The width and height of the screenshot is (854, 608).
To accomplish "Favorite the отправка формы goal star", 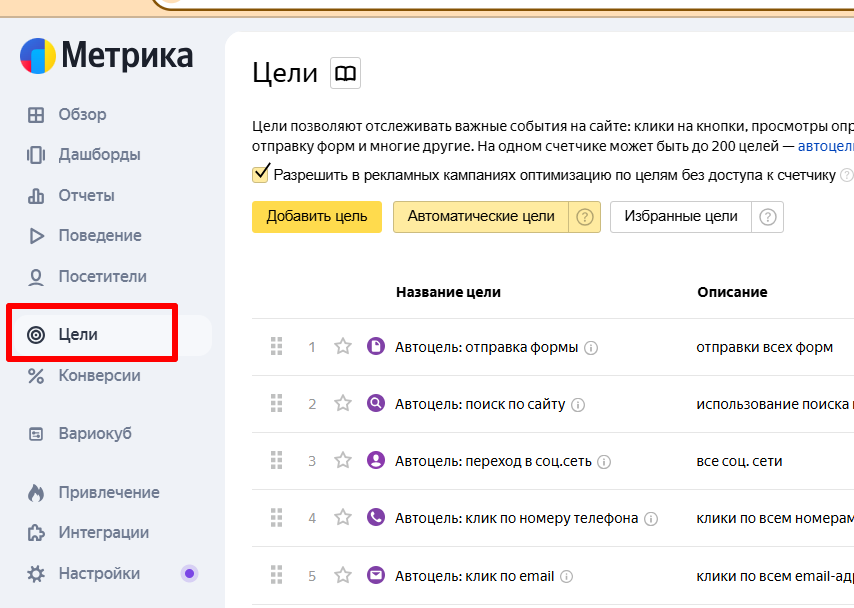I will 343,346.
